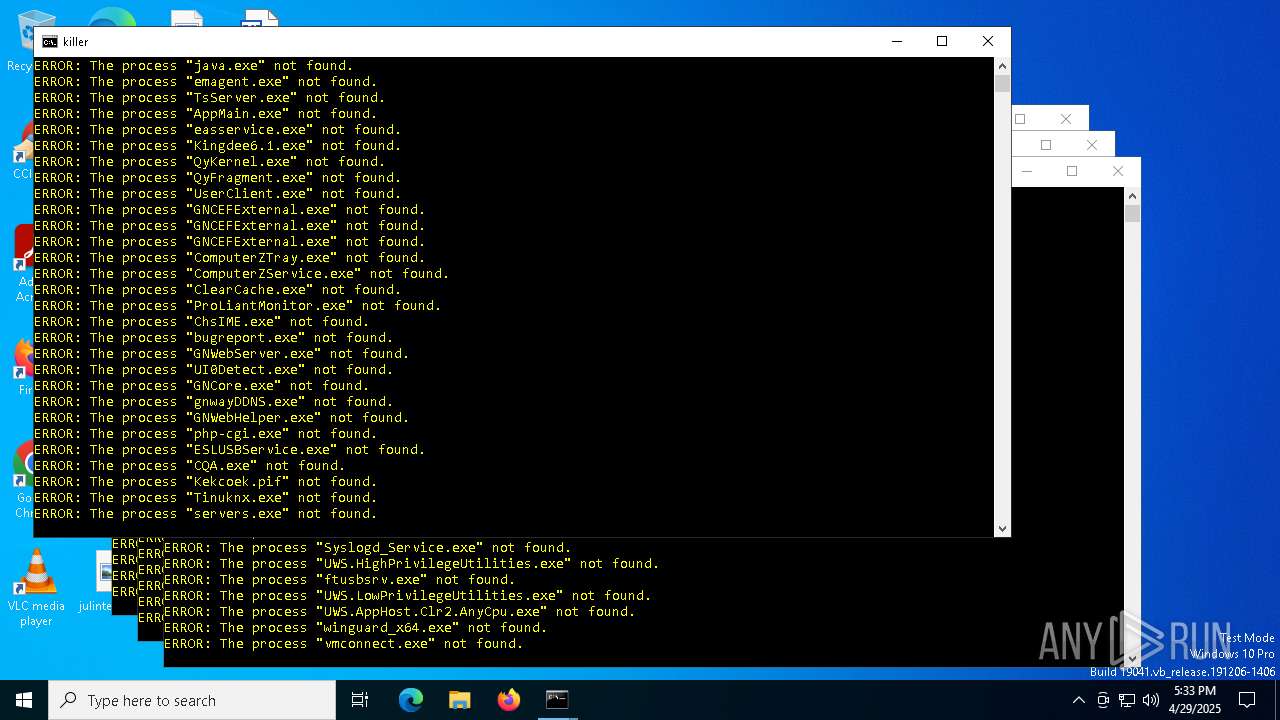The height and width of the screenshot is (720, 1280).
Task: Select the VLC media player desktop icon
Action: click(x=36, y=588)
